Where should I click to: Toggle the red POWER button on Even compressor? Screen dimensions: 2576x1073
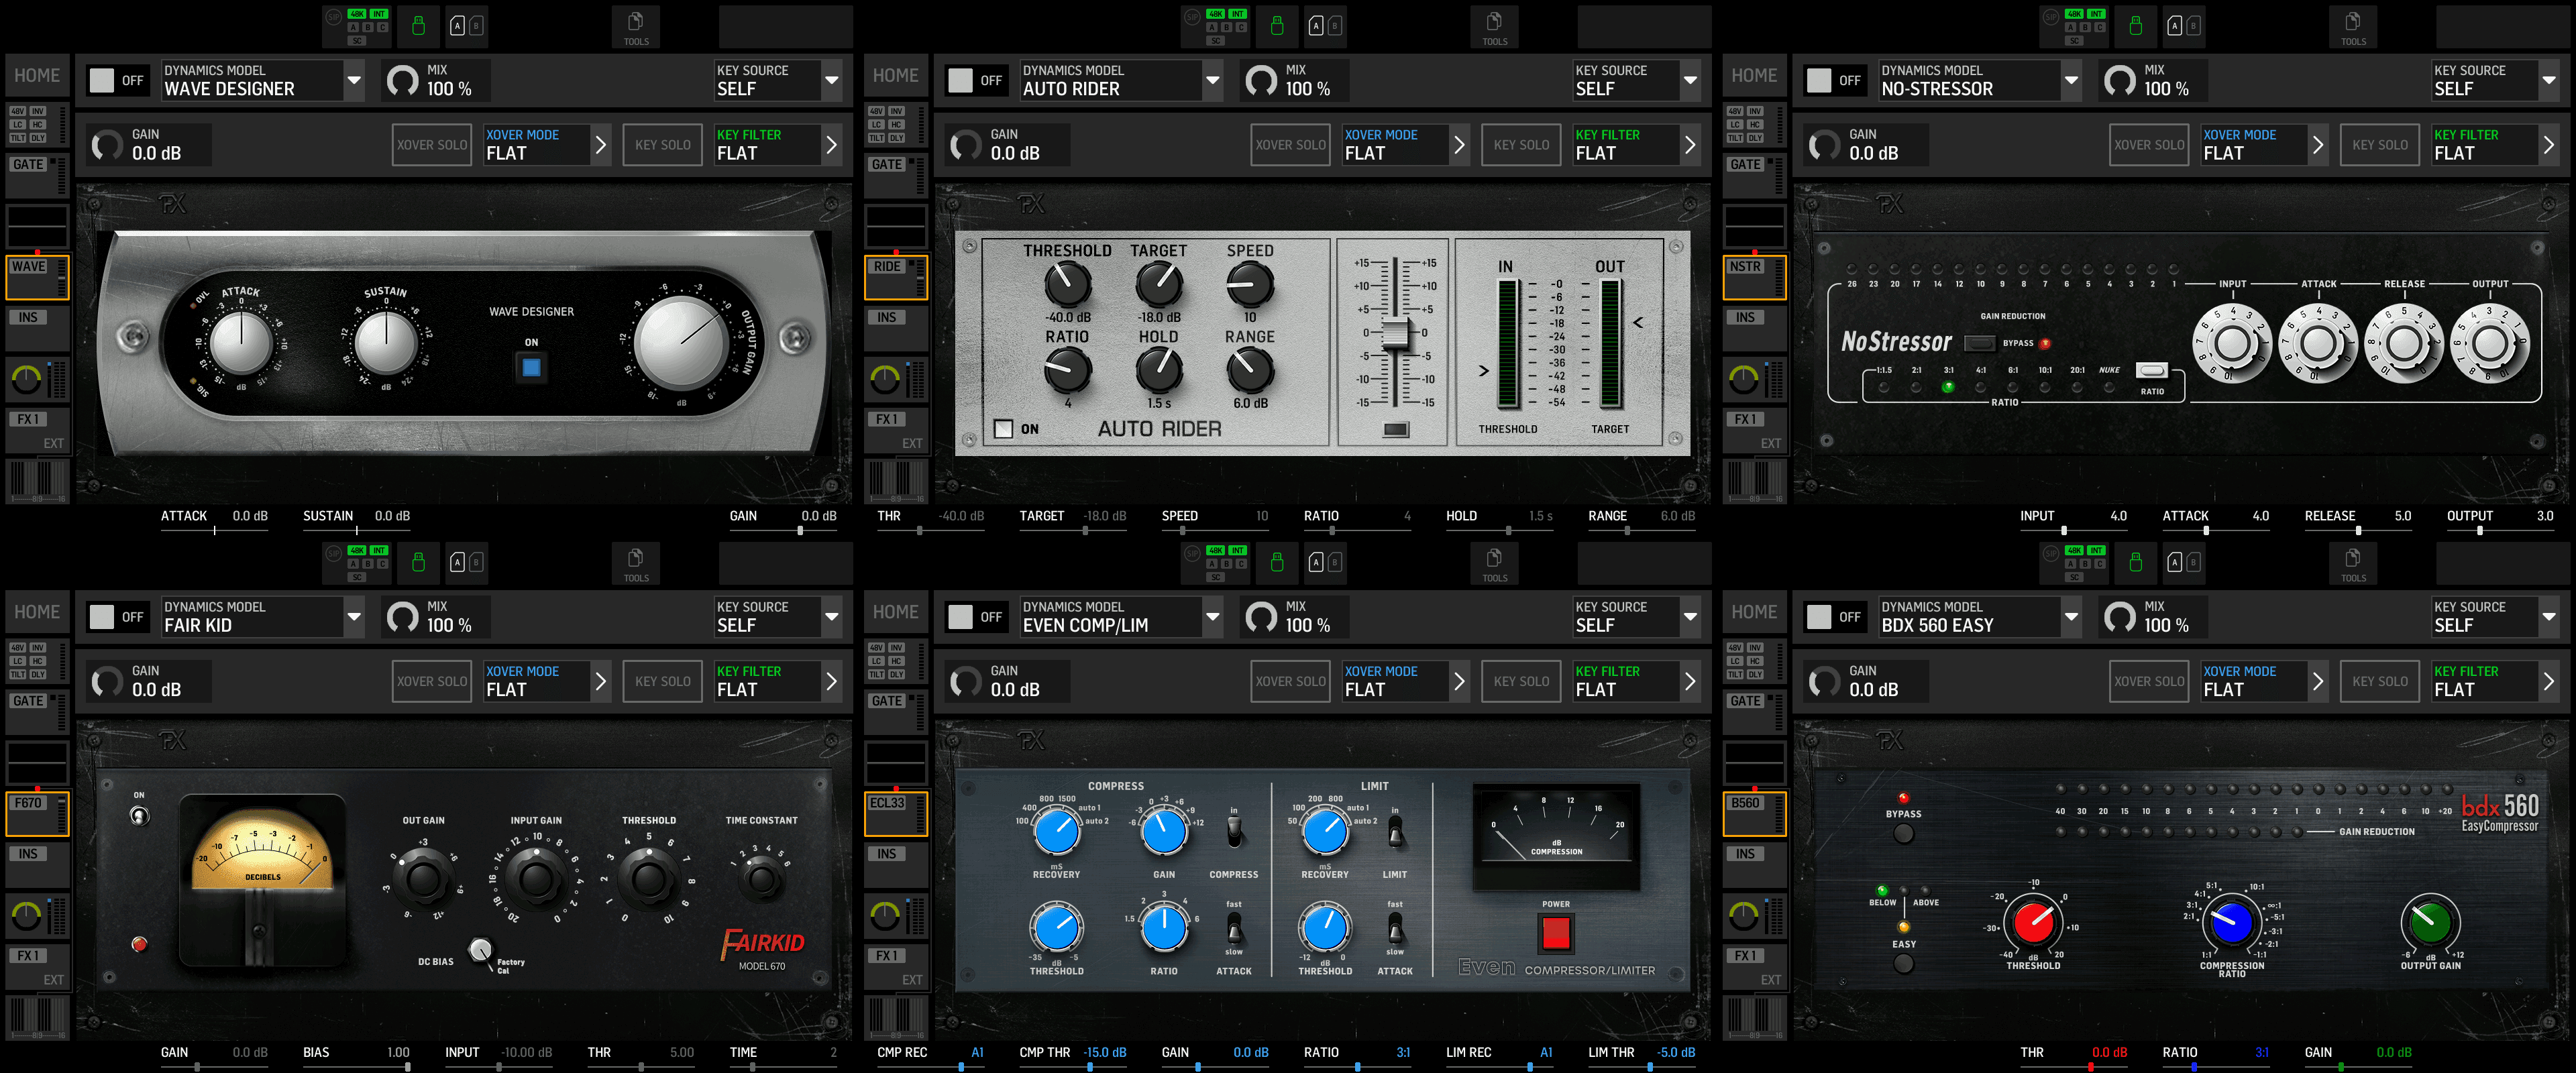(x=1555, y=933)
